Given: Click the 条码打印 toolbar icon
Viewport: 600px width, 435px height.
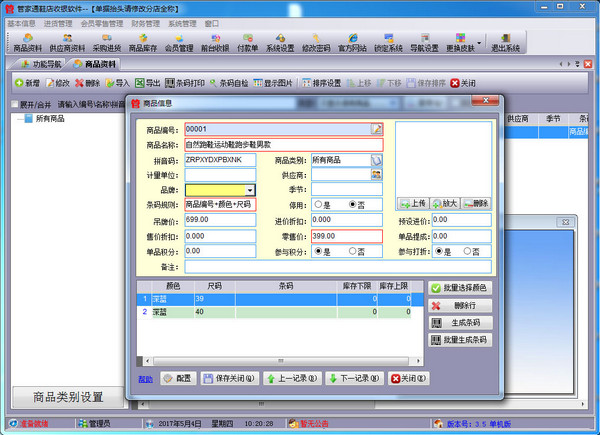Looking at the screenshot, I should point(185,83).
